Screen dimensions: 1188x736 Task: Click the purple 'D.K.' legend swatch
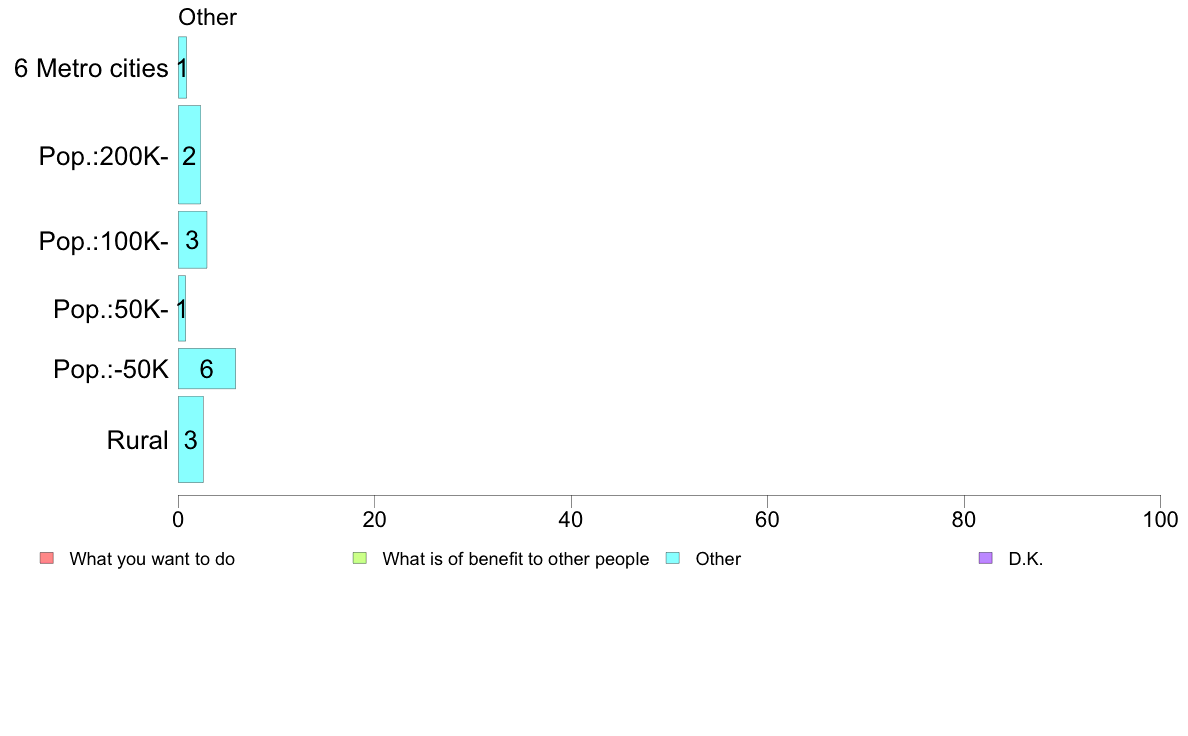[986, 559]
